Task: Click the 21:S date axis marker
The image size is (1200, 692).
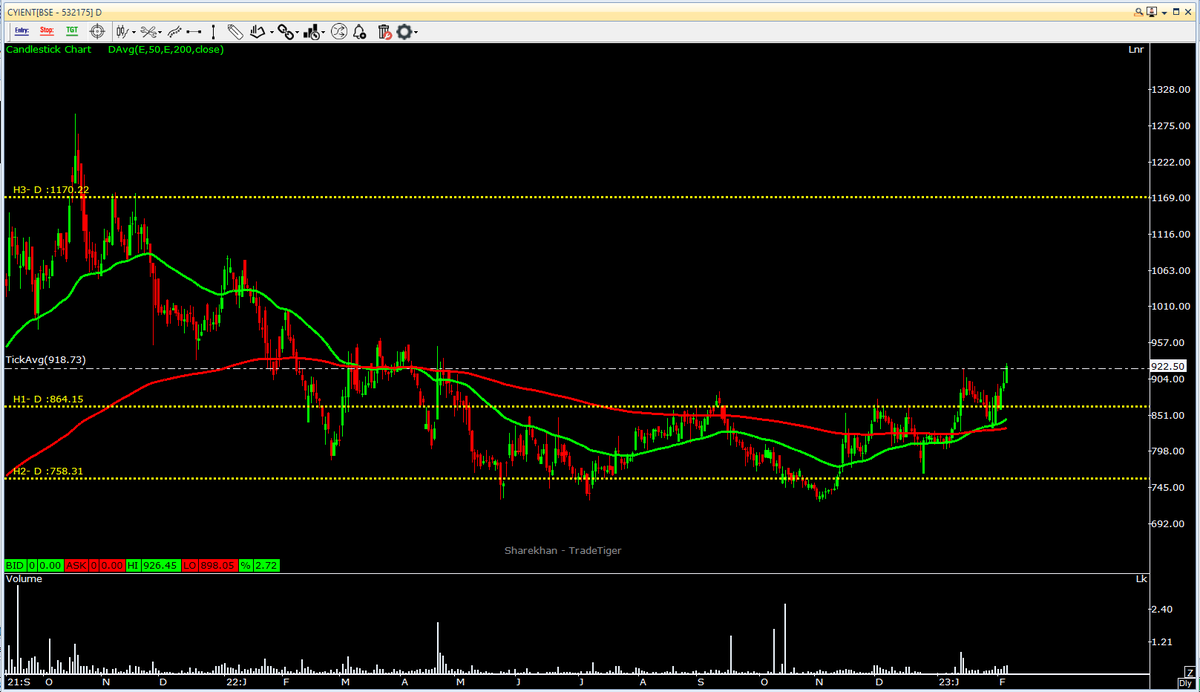Action: [19, 681]
